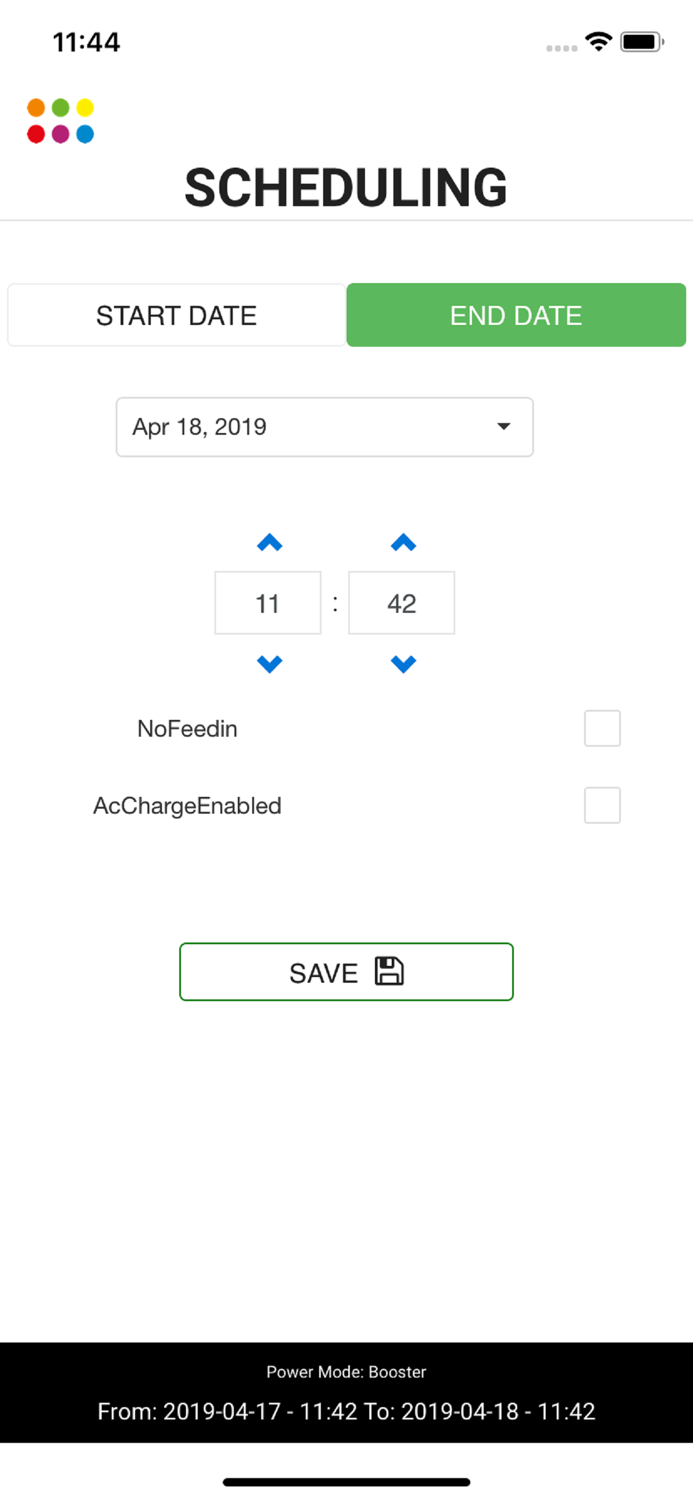Check the AcChargeEnabled option
The height and width of the screenshot is (1500, 693).
click(603, 805)
